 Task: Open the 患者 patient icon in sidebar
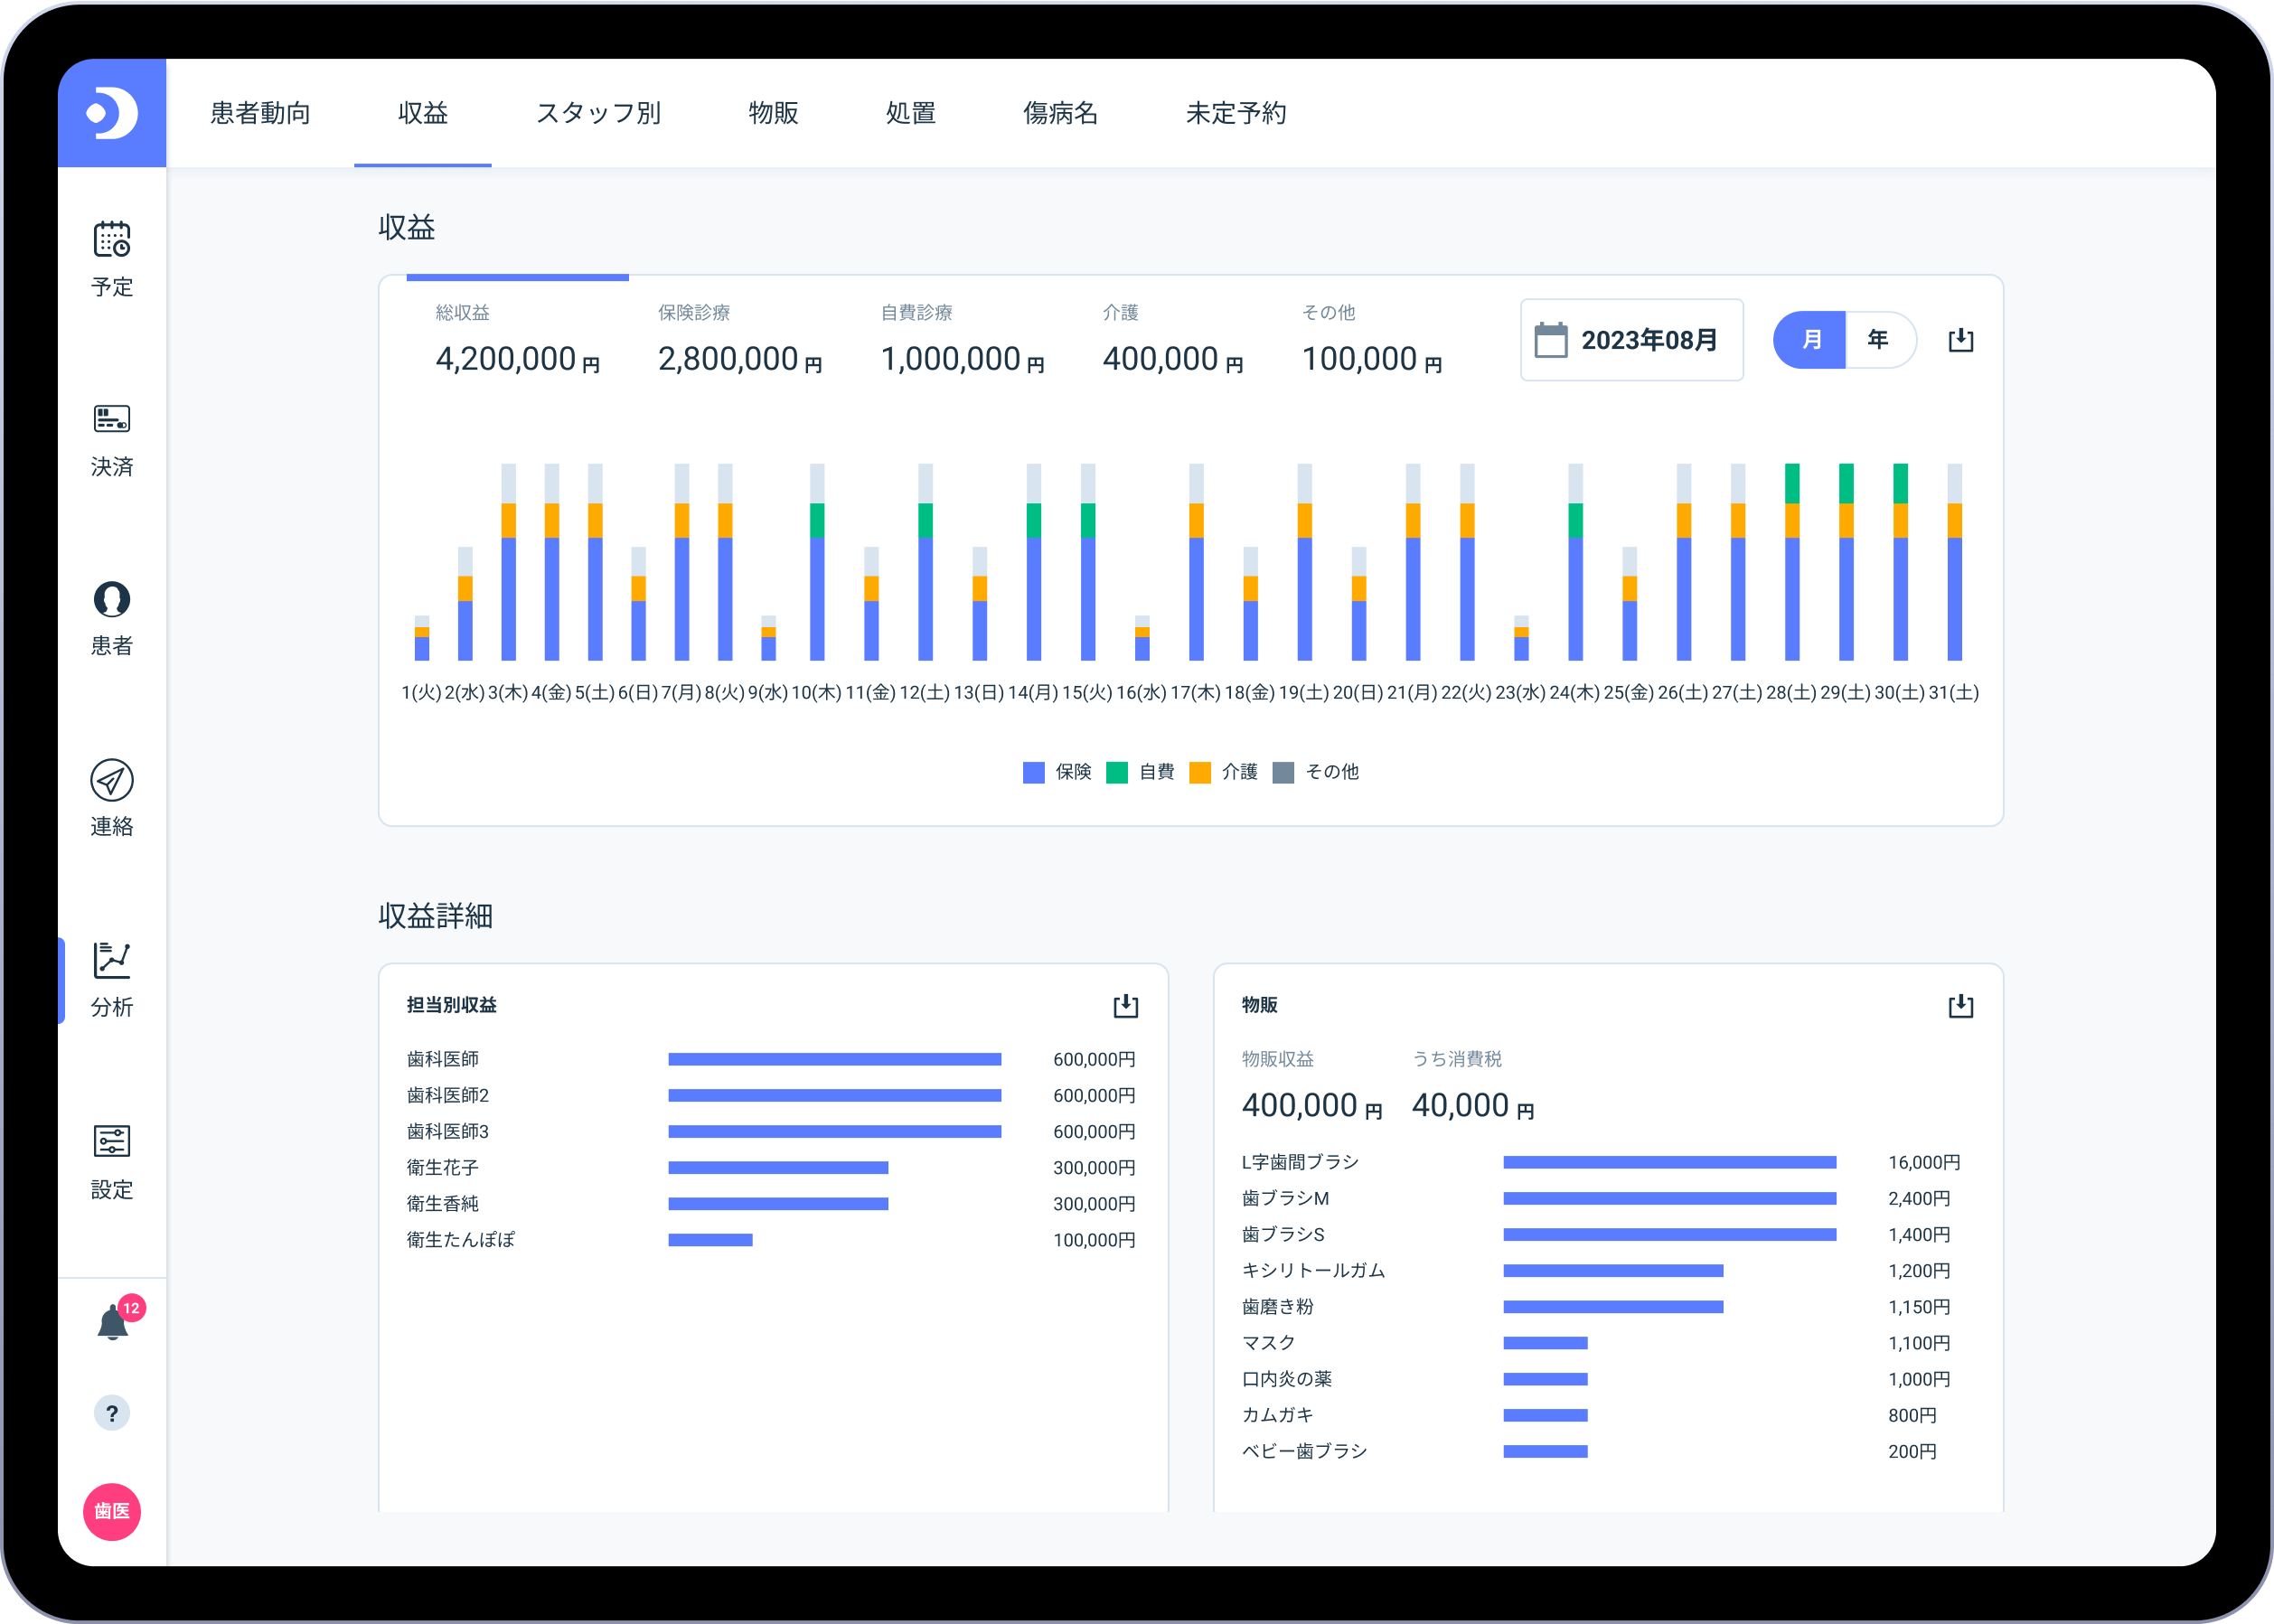(x=112, y=599)
